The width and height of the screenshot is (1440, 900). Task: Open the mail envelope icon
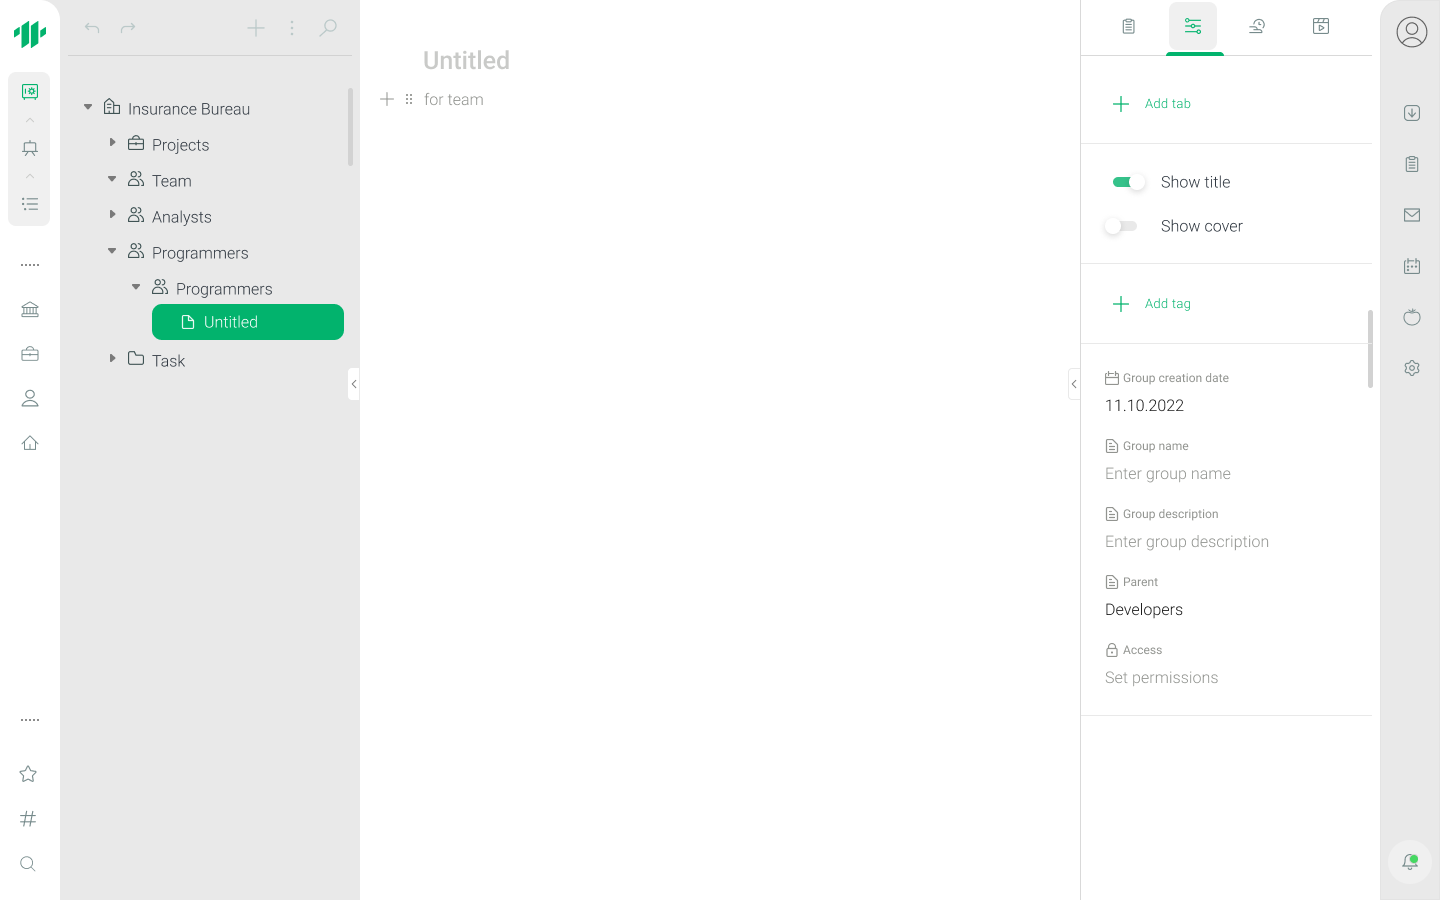click(1411, 215)
